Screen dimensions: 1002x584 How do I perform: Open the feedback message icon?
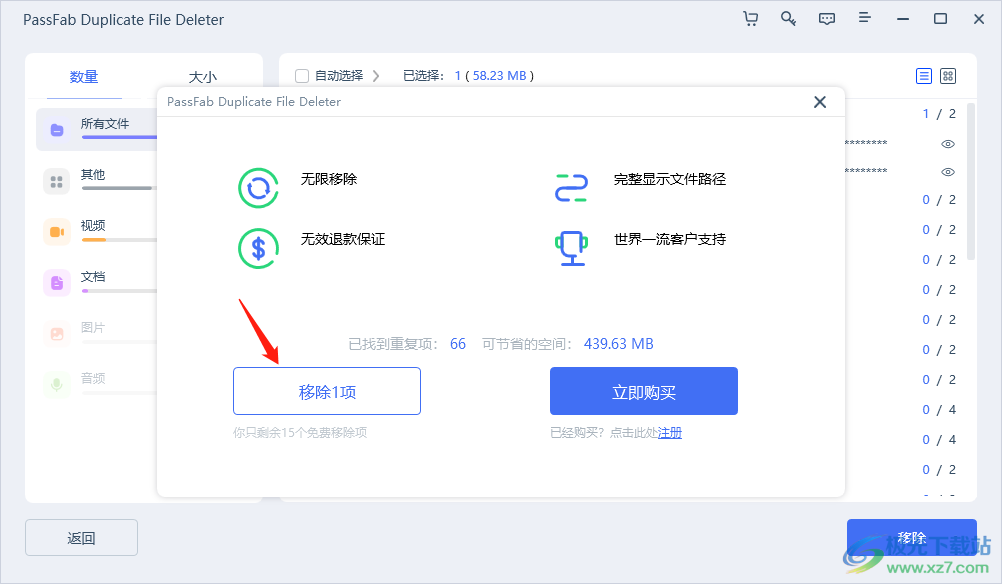tap(826, 19)
